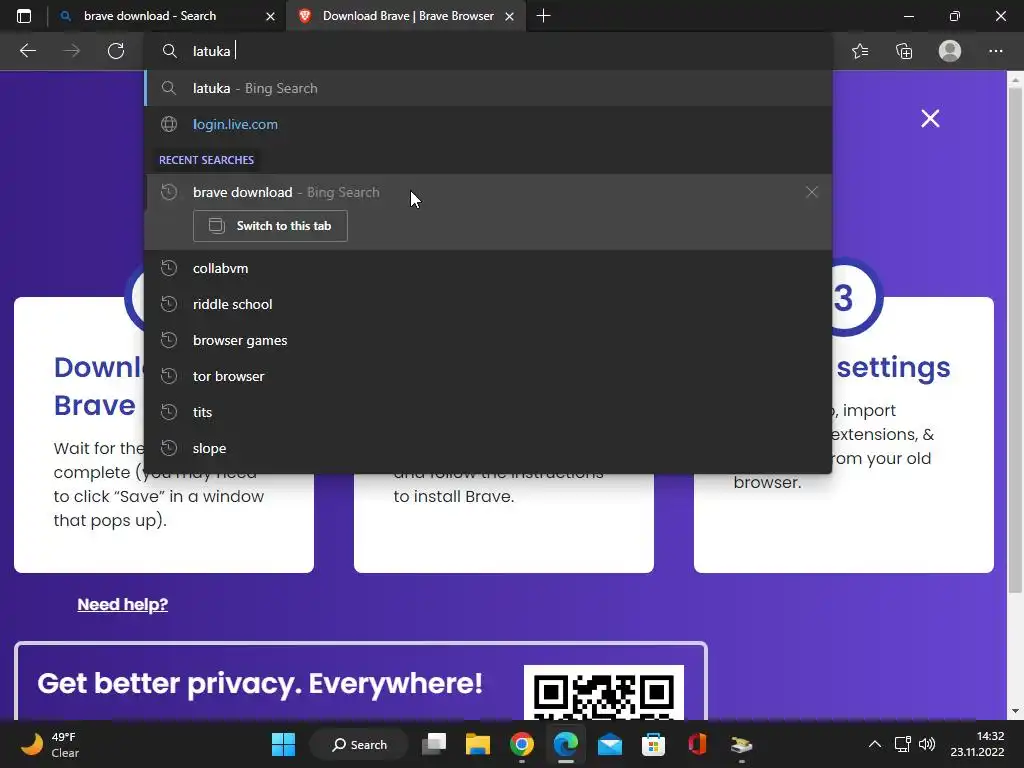This screenshot has height=768, width=1024.
Task: Open the vertical tabs actions menu icon
Action: point(24,16)
